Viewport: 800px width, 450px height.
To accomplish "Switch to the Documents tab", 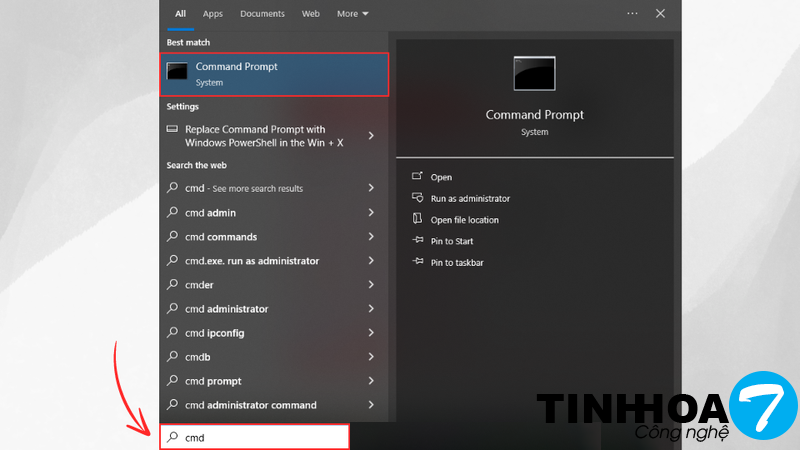I will pos(262,14).
